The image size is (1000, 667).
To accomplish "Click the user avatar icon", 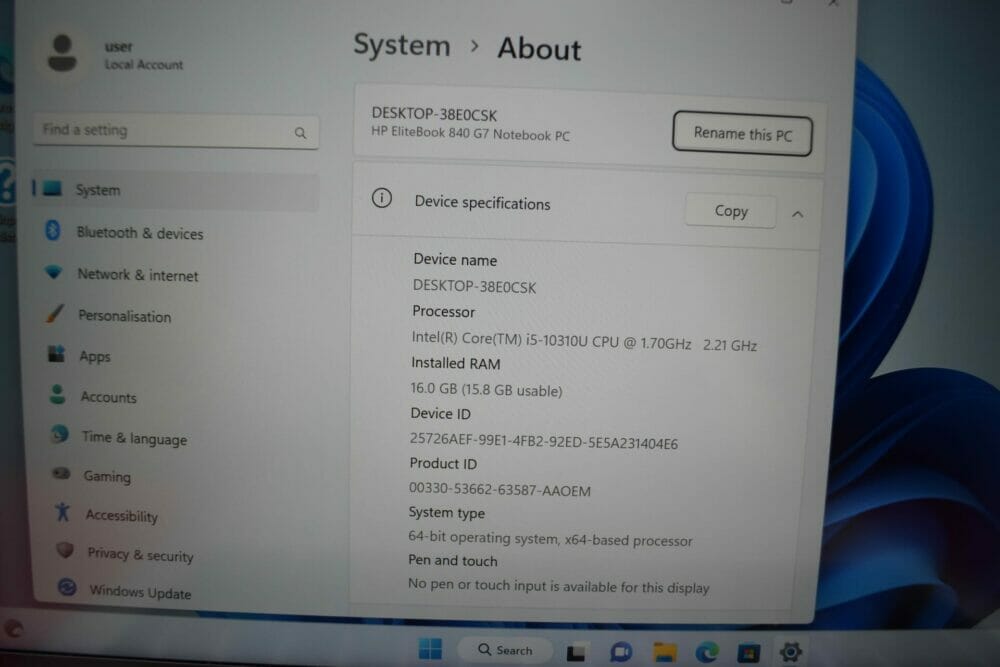I will click(62, 54).
